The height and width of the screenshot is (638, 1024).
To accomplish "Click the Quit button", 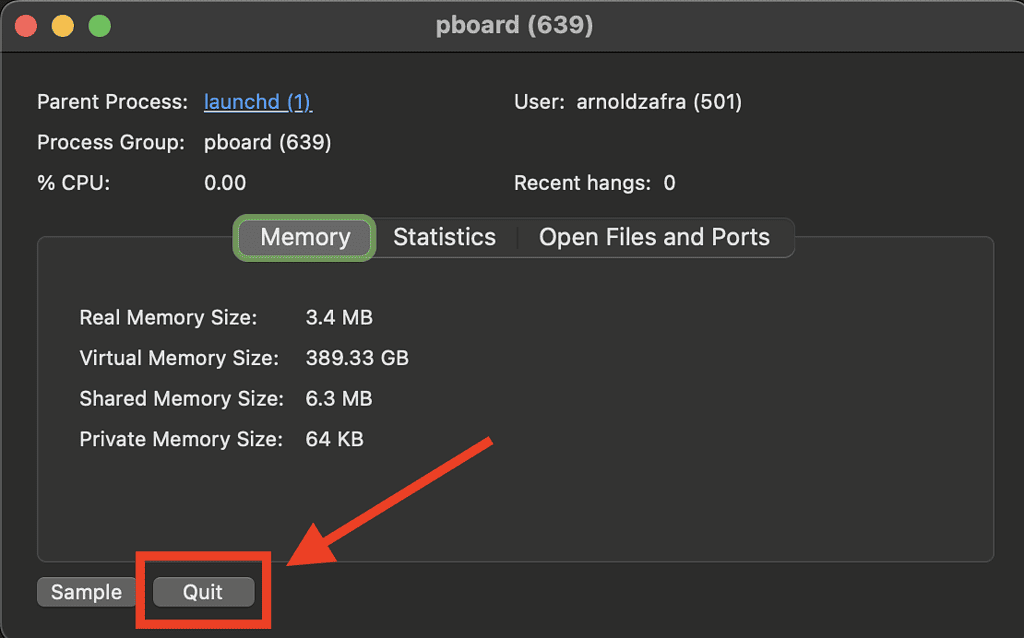I will click(x=202, y=592).
